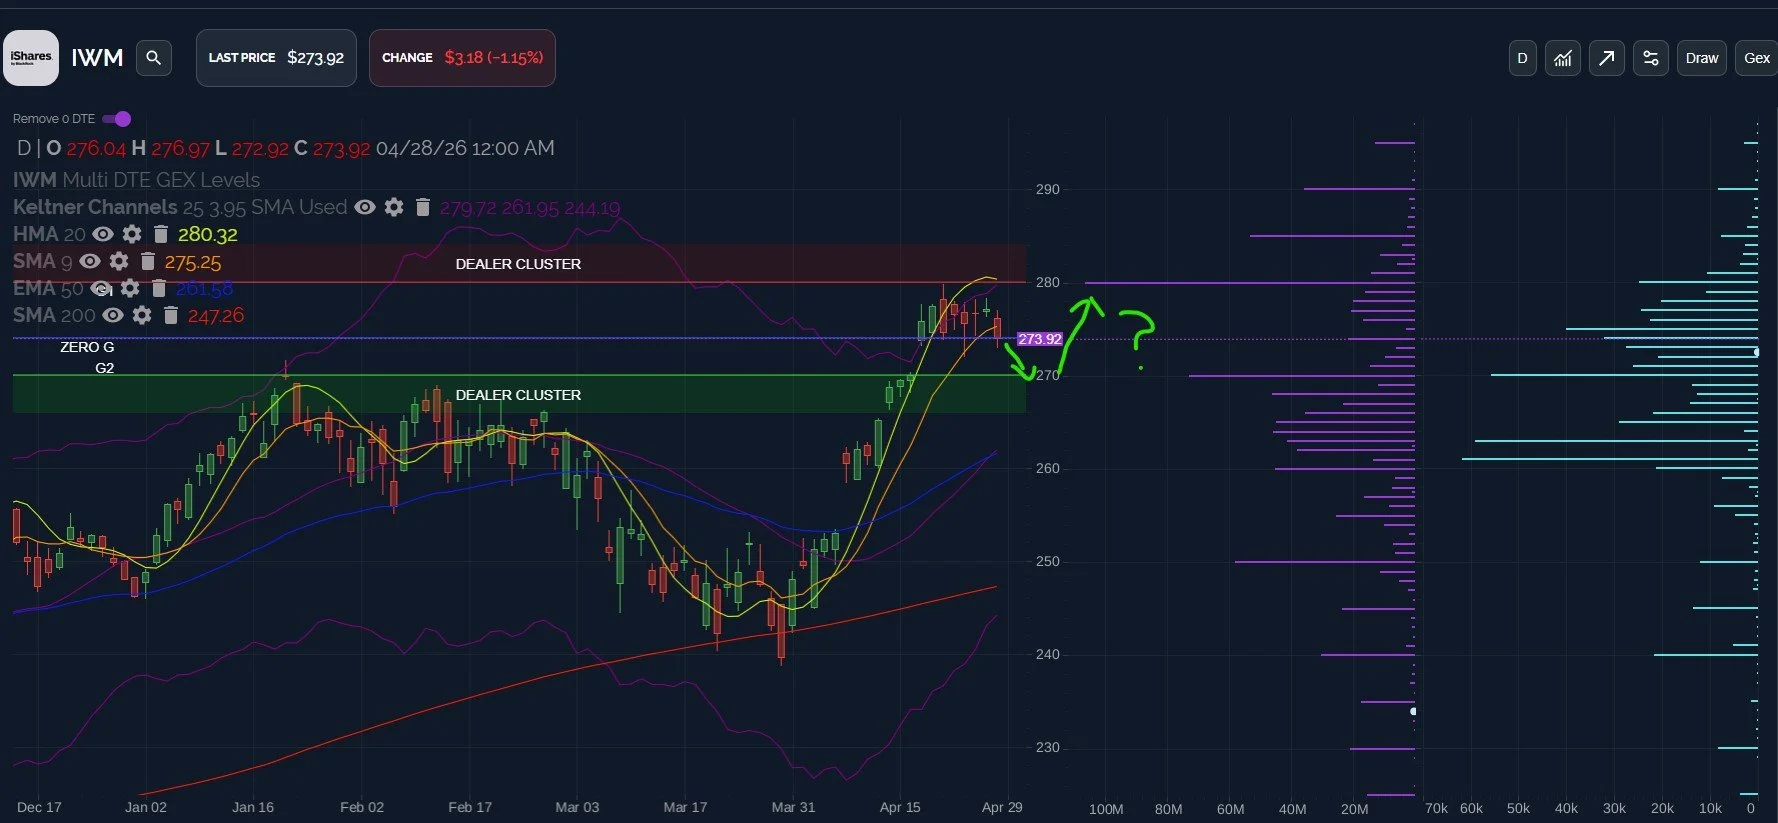Delete the EMA 50 indicator
Image resolution: width=1778 pixels, height=823 pixels.
tap(158, 288)
